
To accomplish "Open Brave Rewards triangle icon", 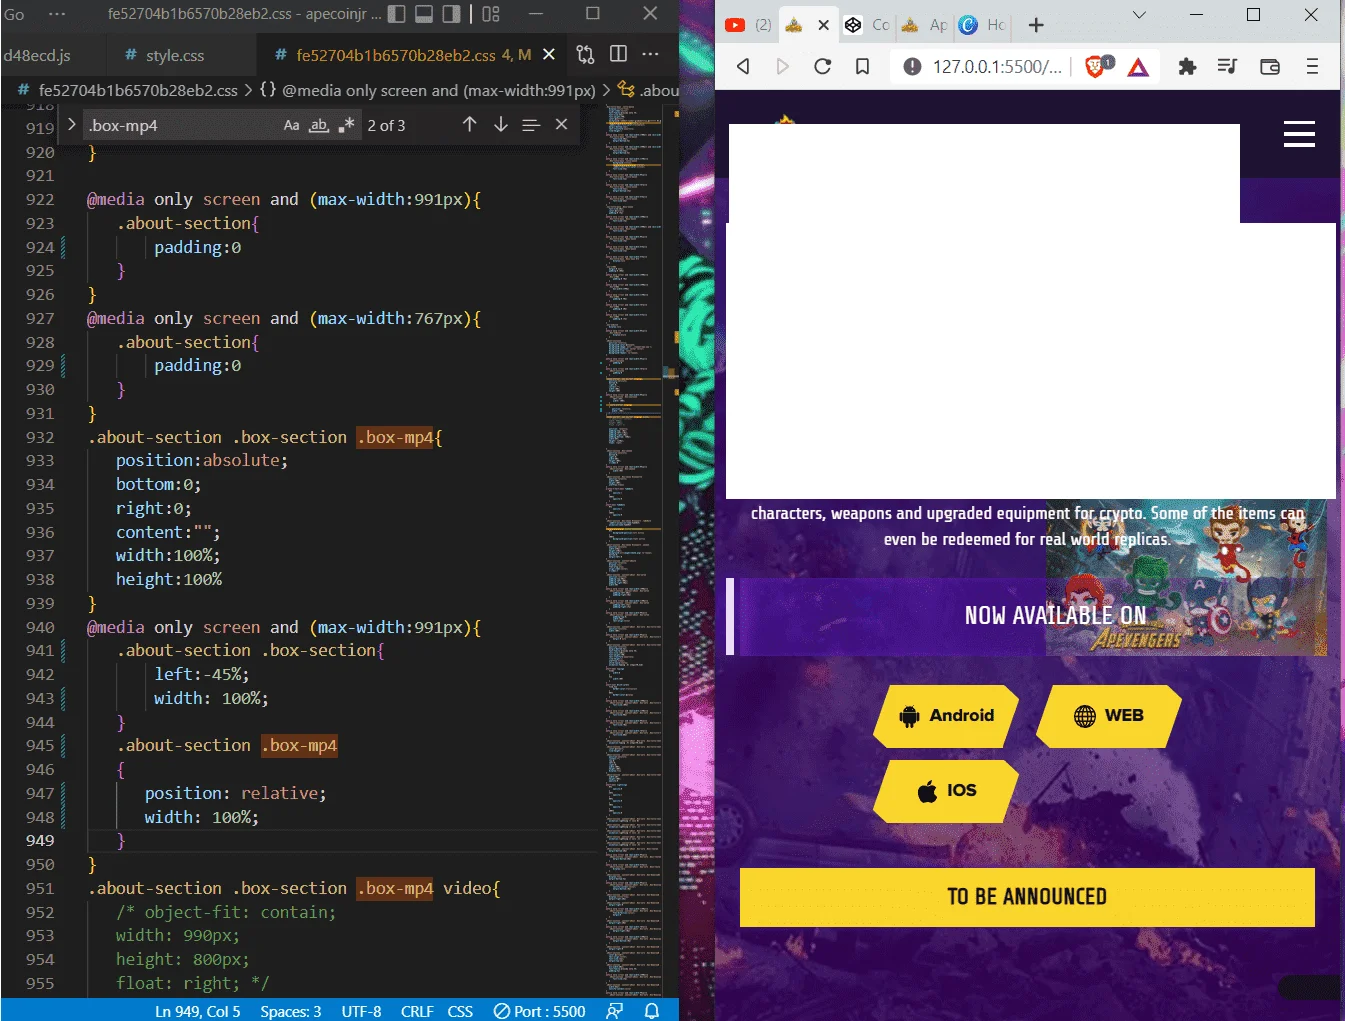I will click(1139, 67).
